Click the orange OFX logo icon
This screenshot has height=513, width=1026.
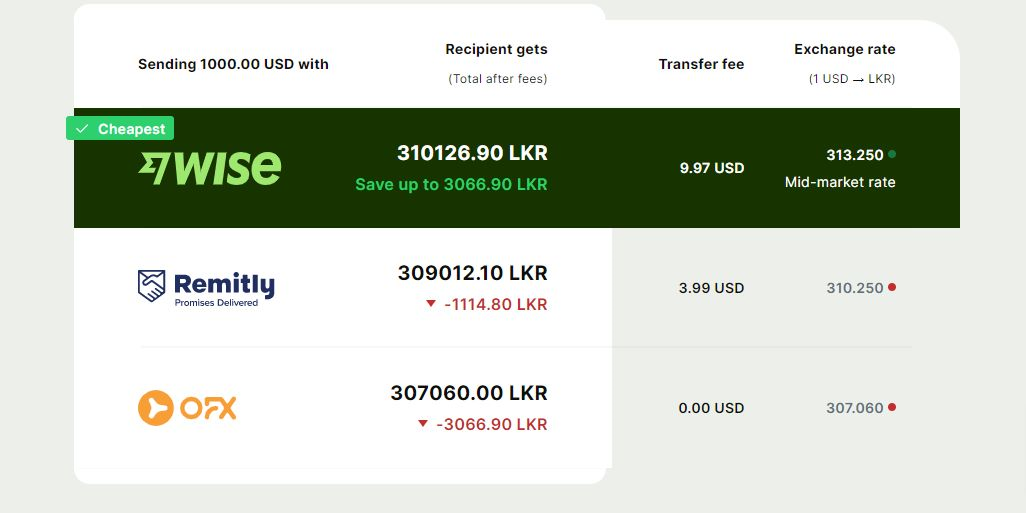[156, 408]
